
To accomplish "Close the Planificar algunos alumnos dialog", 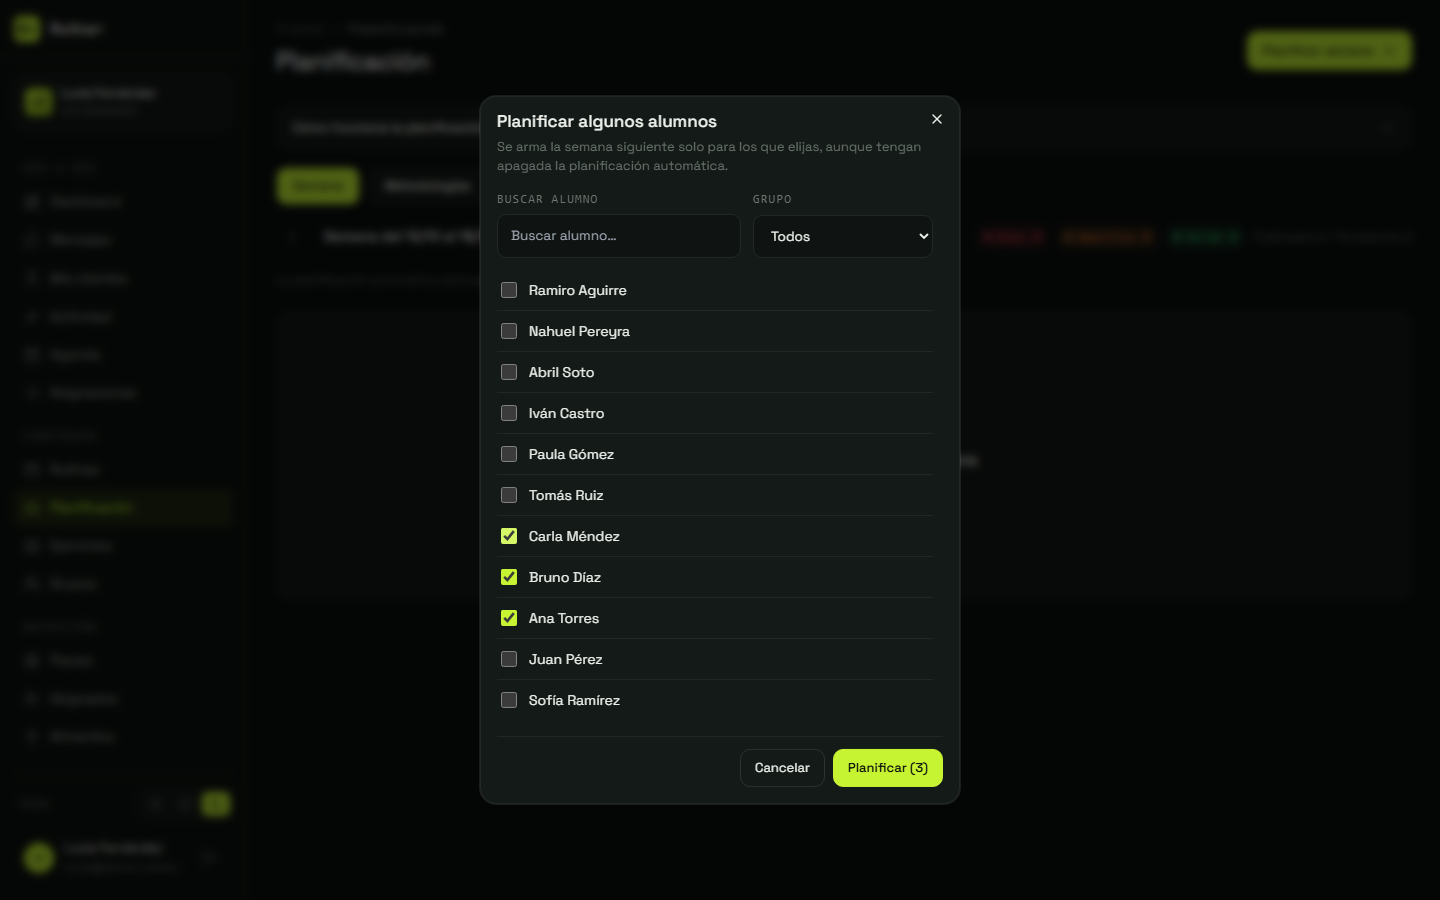I will click(x=937, y=119).
